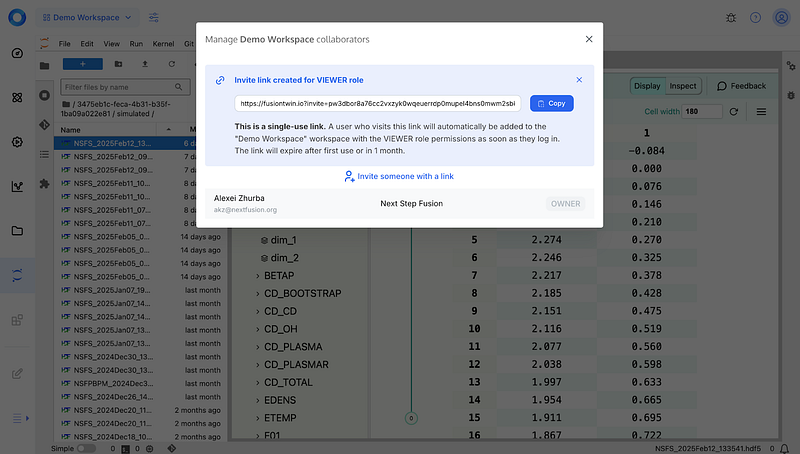Screen dimensions: 800x454
Task: Open the folder icon in left sidebar
Action: 17,230
